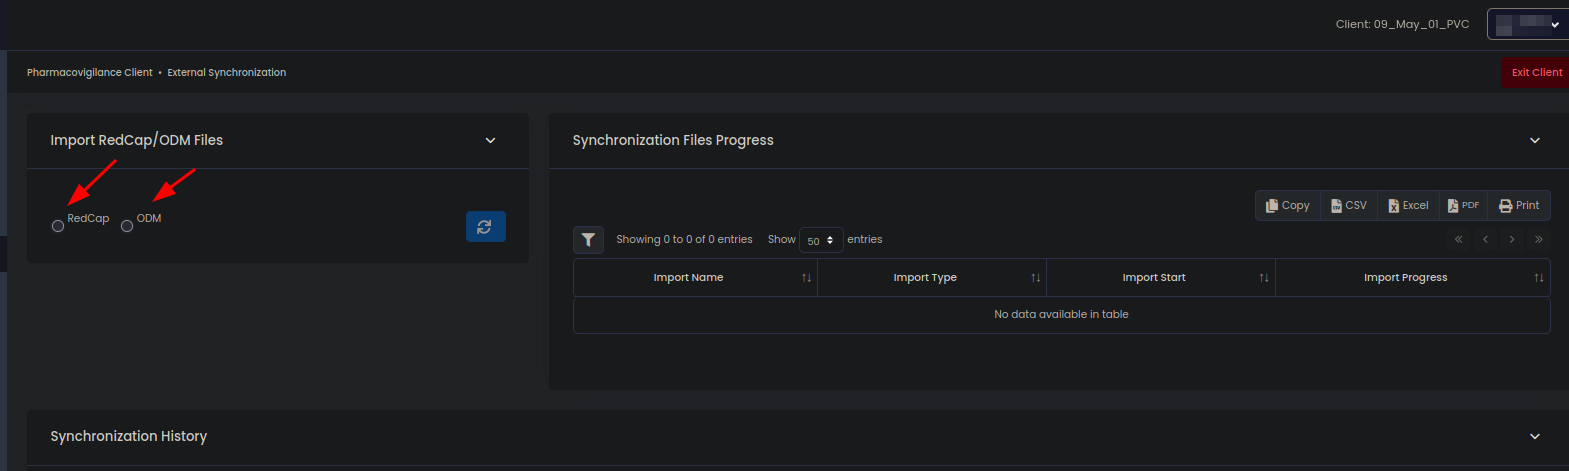Print the synchronization table
Screen dimensions: 1569x471
coord(1518,205)
